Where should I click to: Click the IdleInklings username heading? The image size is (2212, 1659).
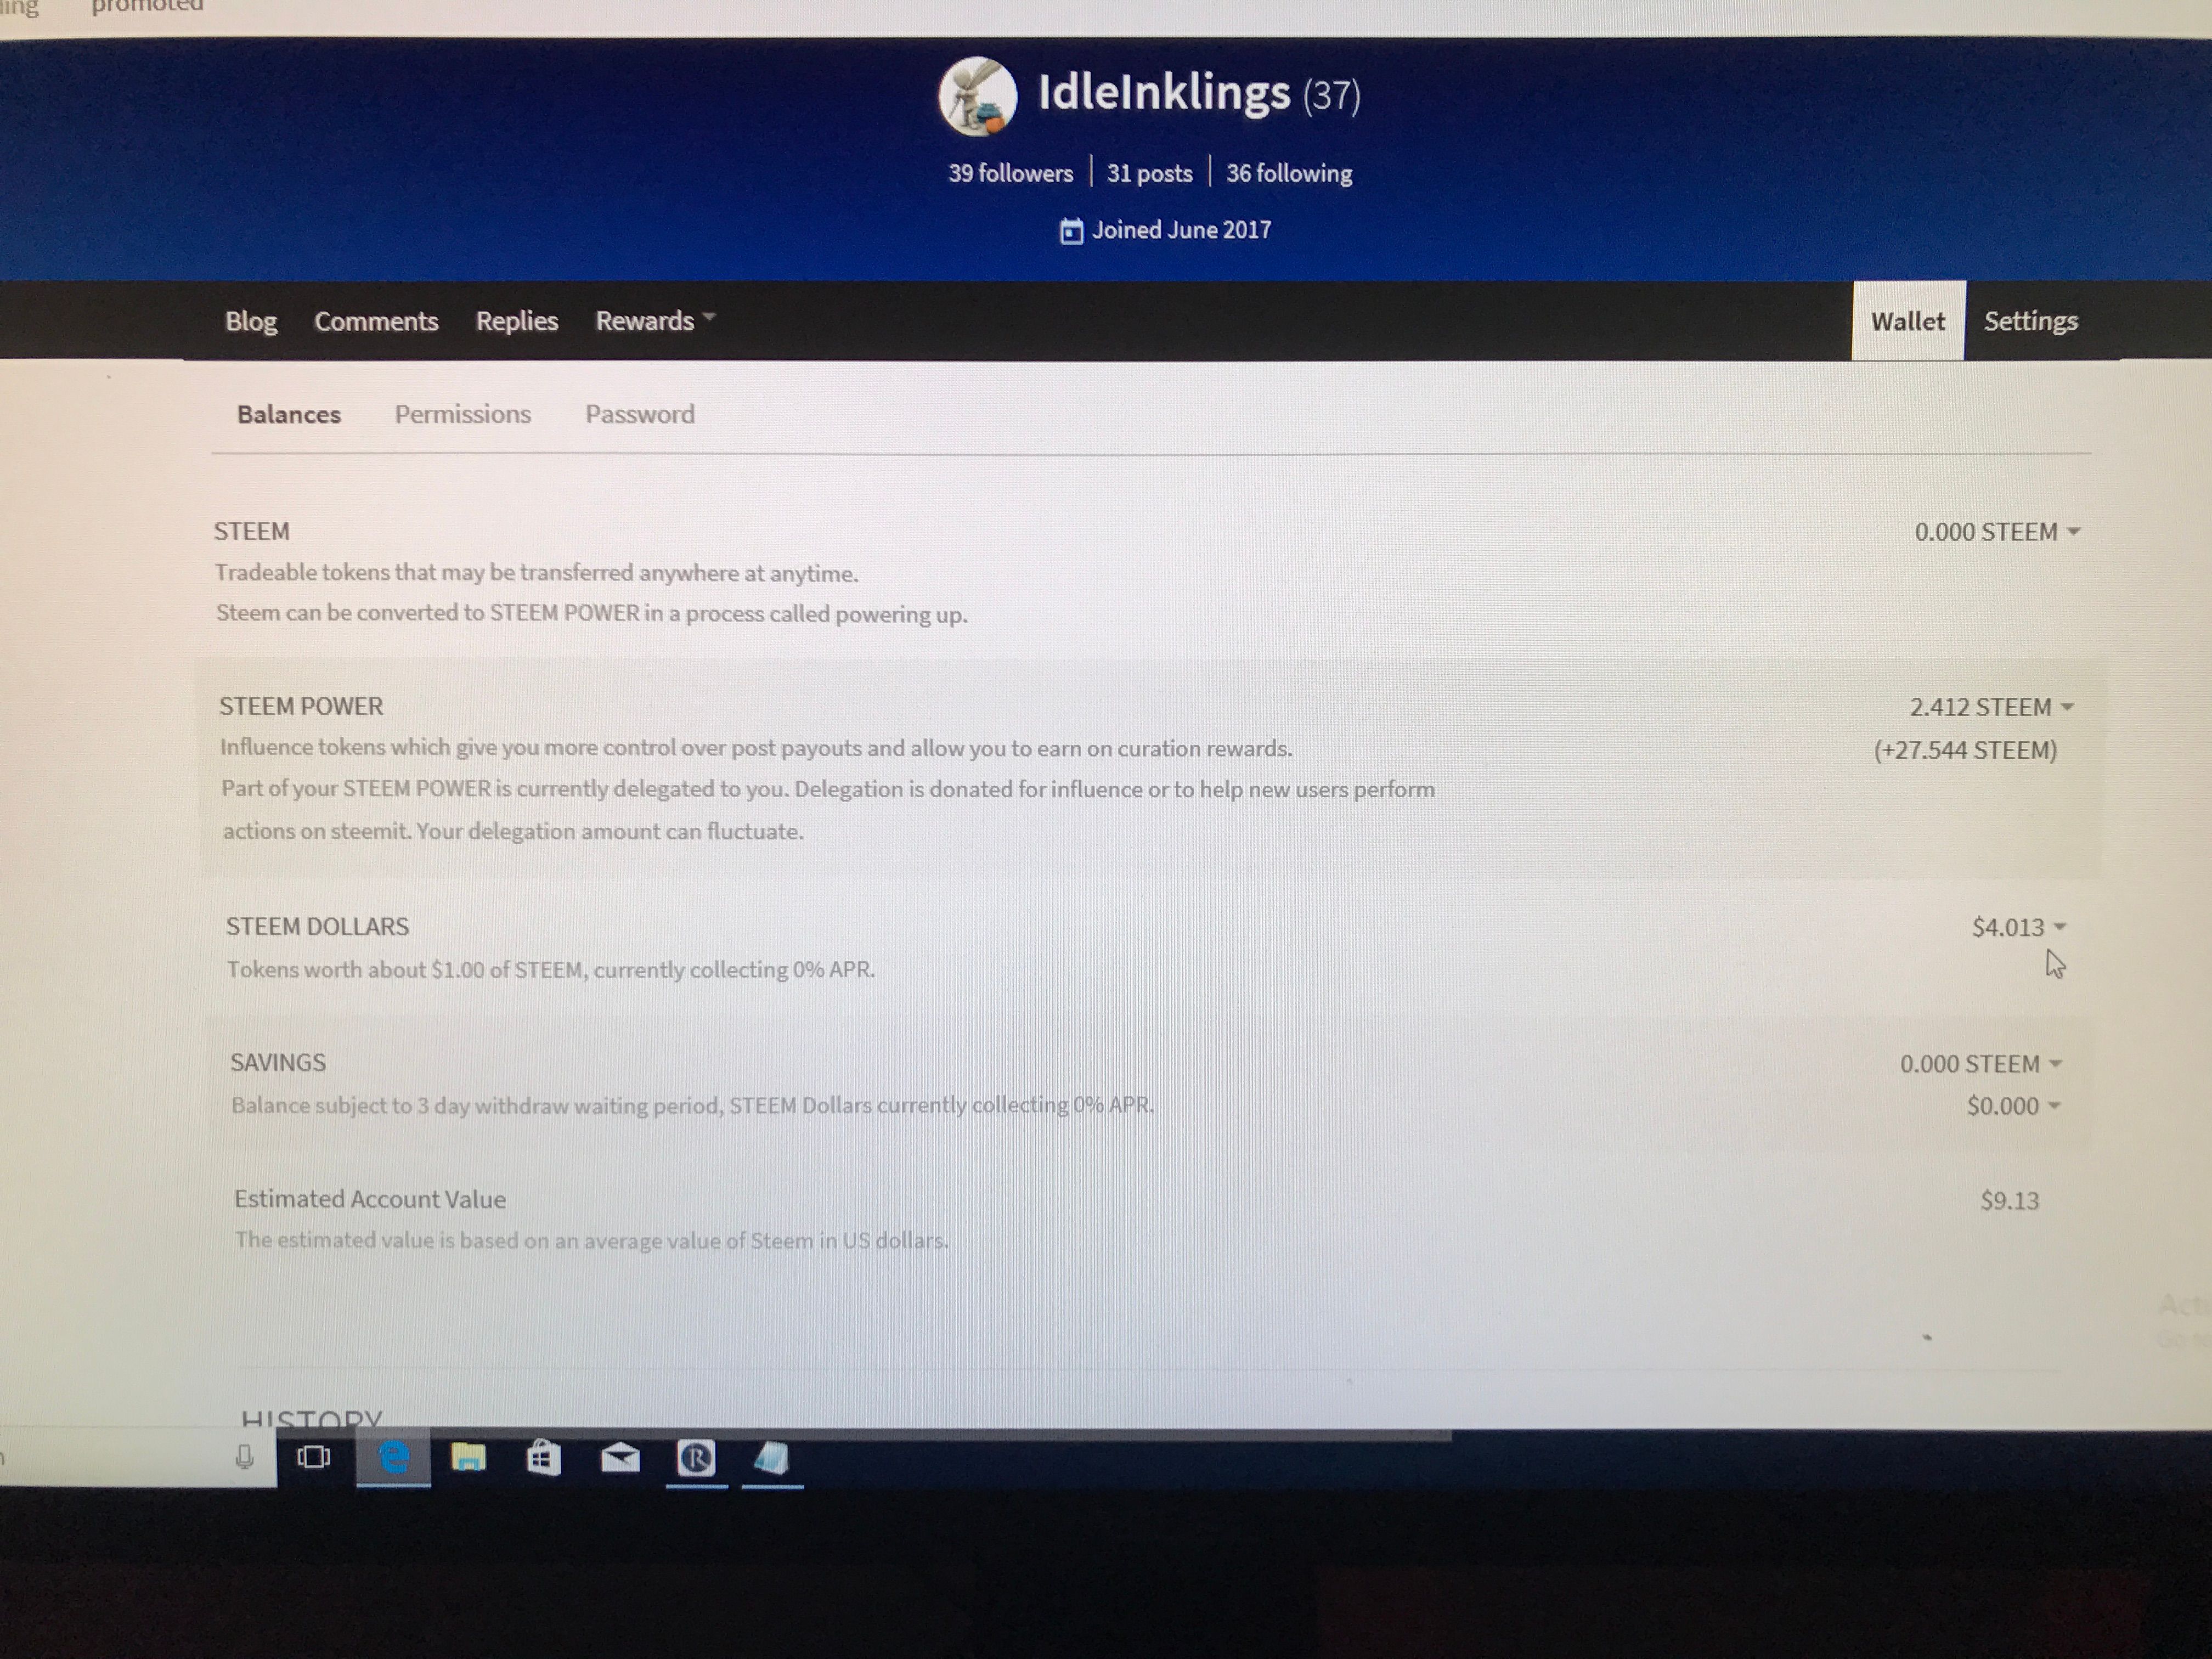pos(1164,92)
